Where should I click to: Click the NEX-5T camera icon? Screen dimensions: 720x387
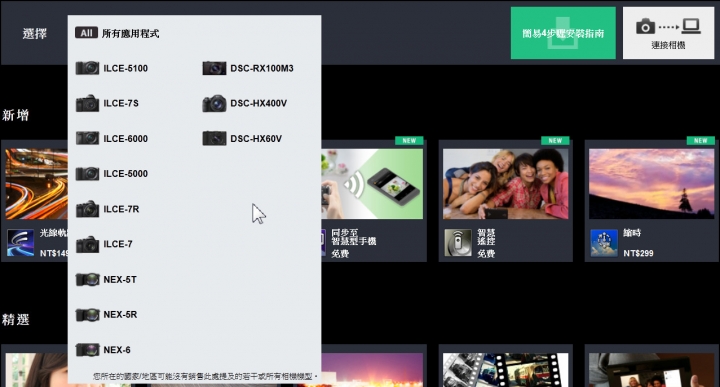click(87, 279)
